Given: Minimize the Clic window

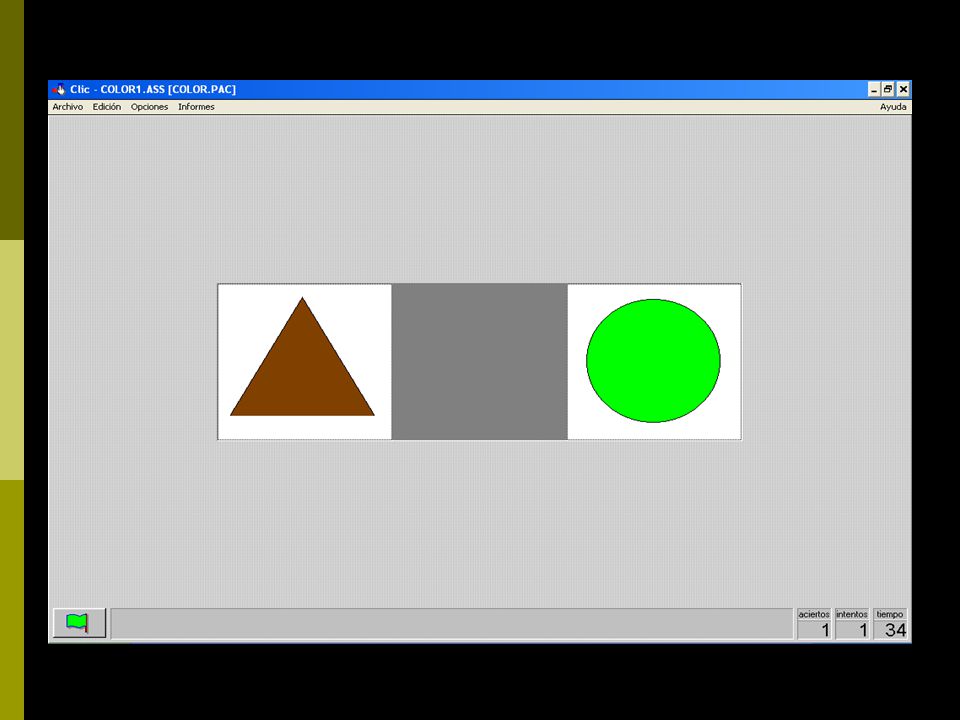Looking at the screenshot, I should 874,89.
